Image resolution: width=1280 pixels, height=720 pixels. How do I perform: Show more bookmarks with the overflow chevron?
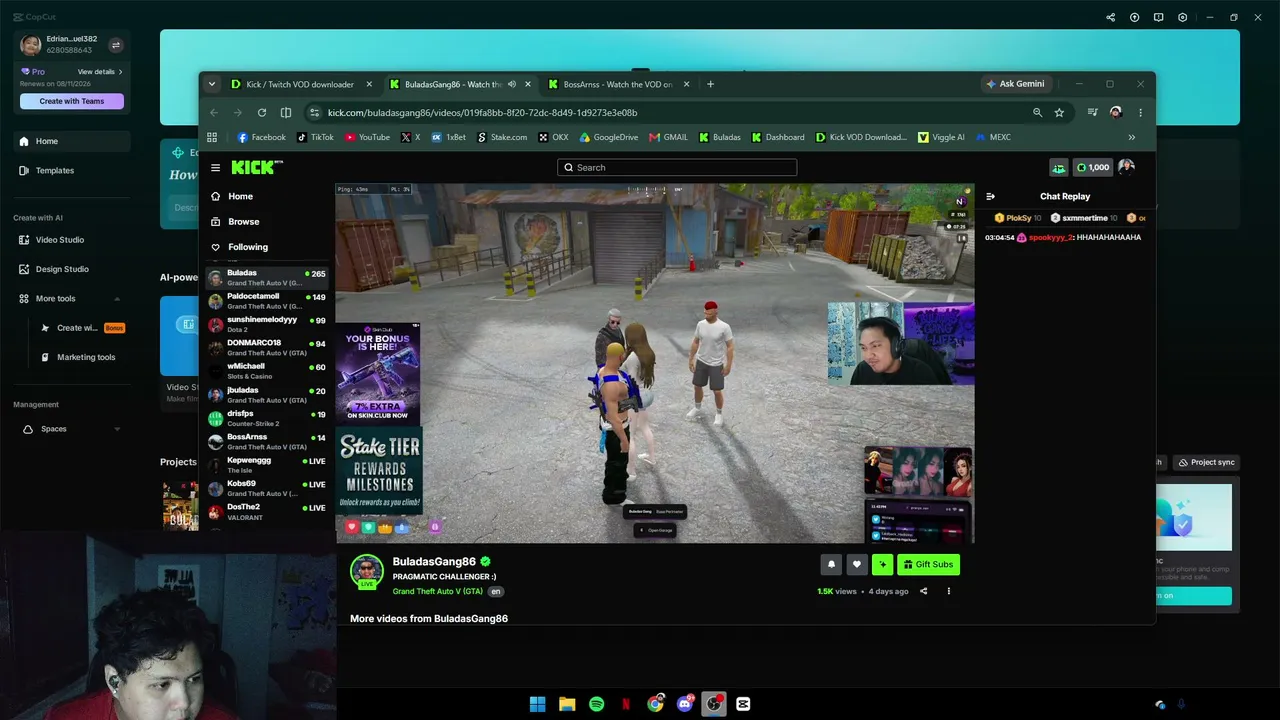1132,137
